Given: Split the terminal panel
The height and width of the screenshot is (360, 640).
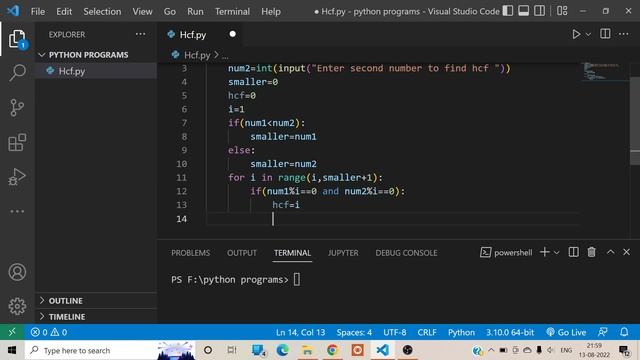Looking at the screenshot, I should 573,252.
